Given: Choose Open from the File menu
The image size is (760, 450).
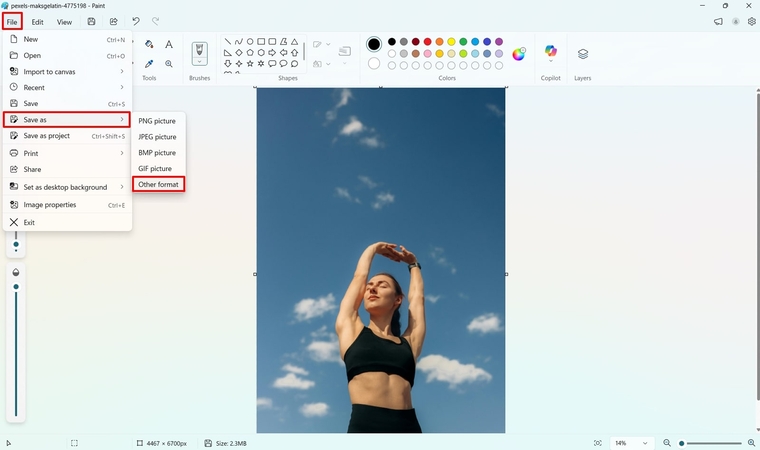Looking at the screenshot, I should 67,55.
